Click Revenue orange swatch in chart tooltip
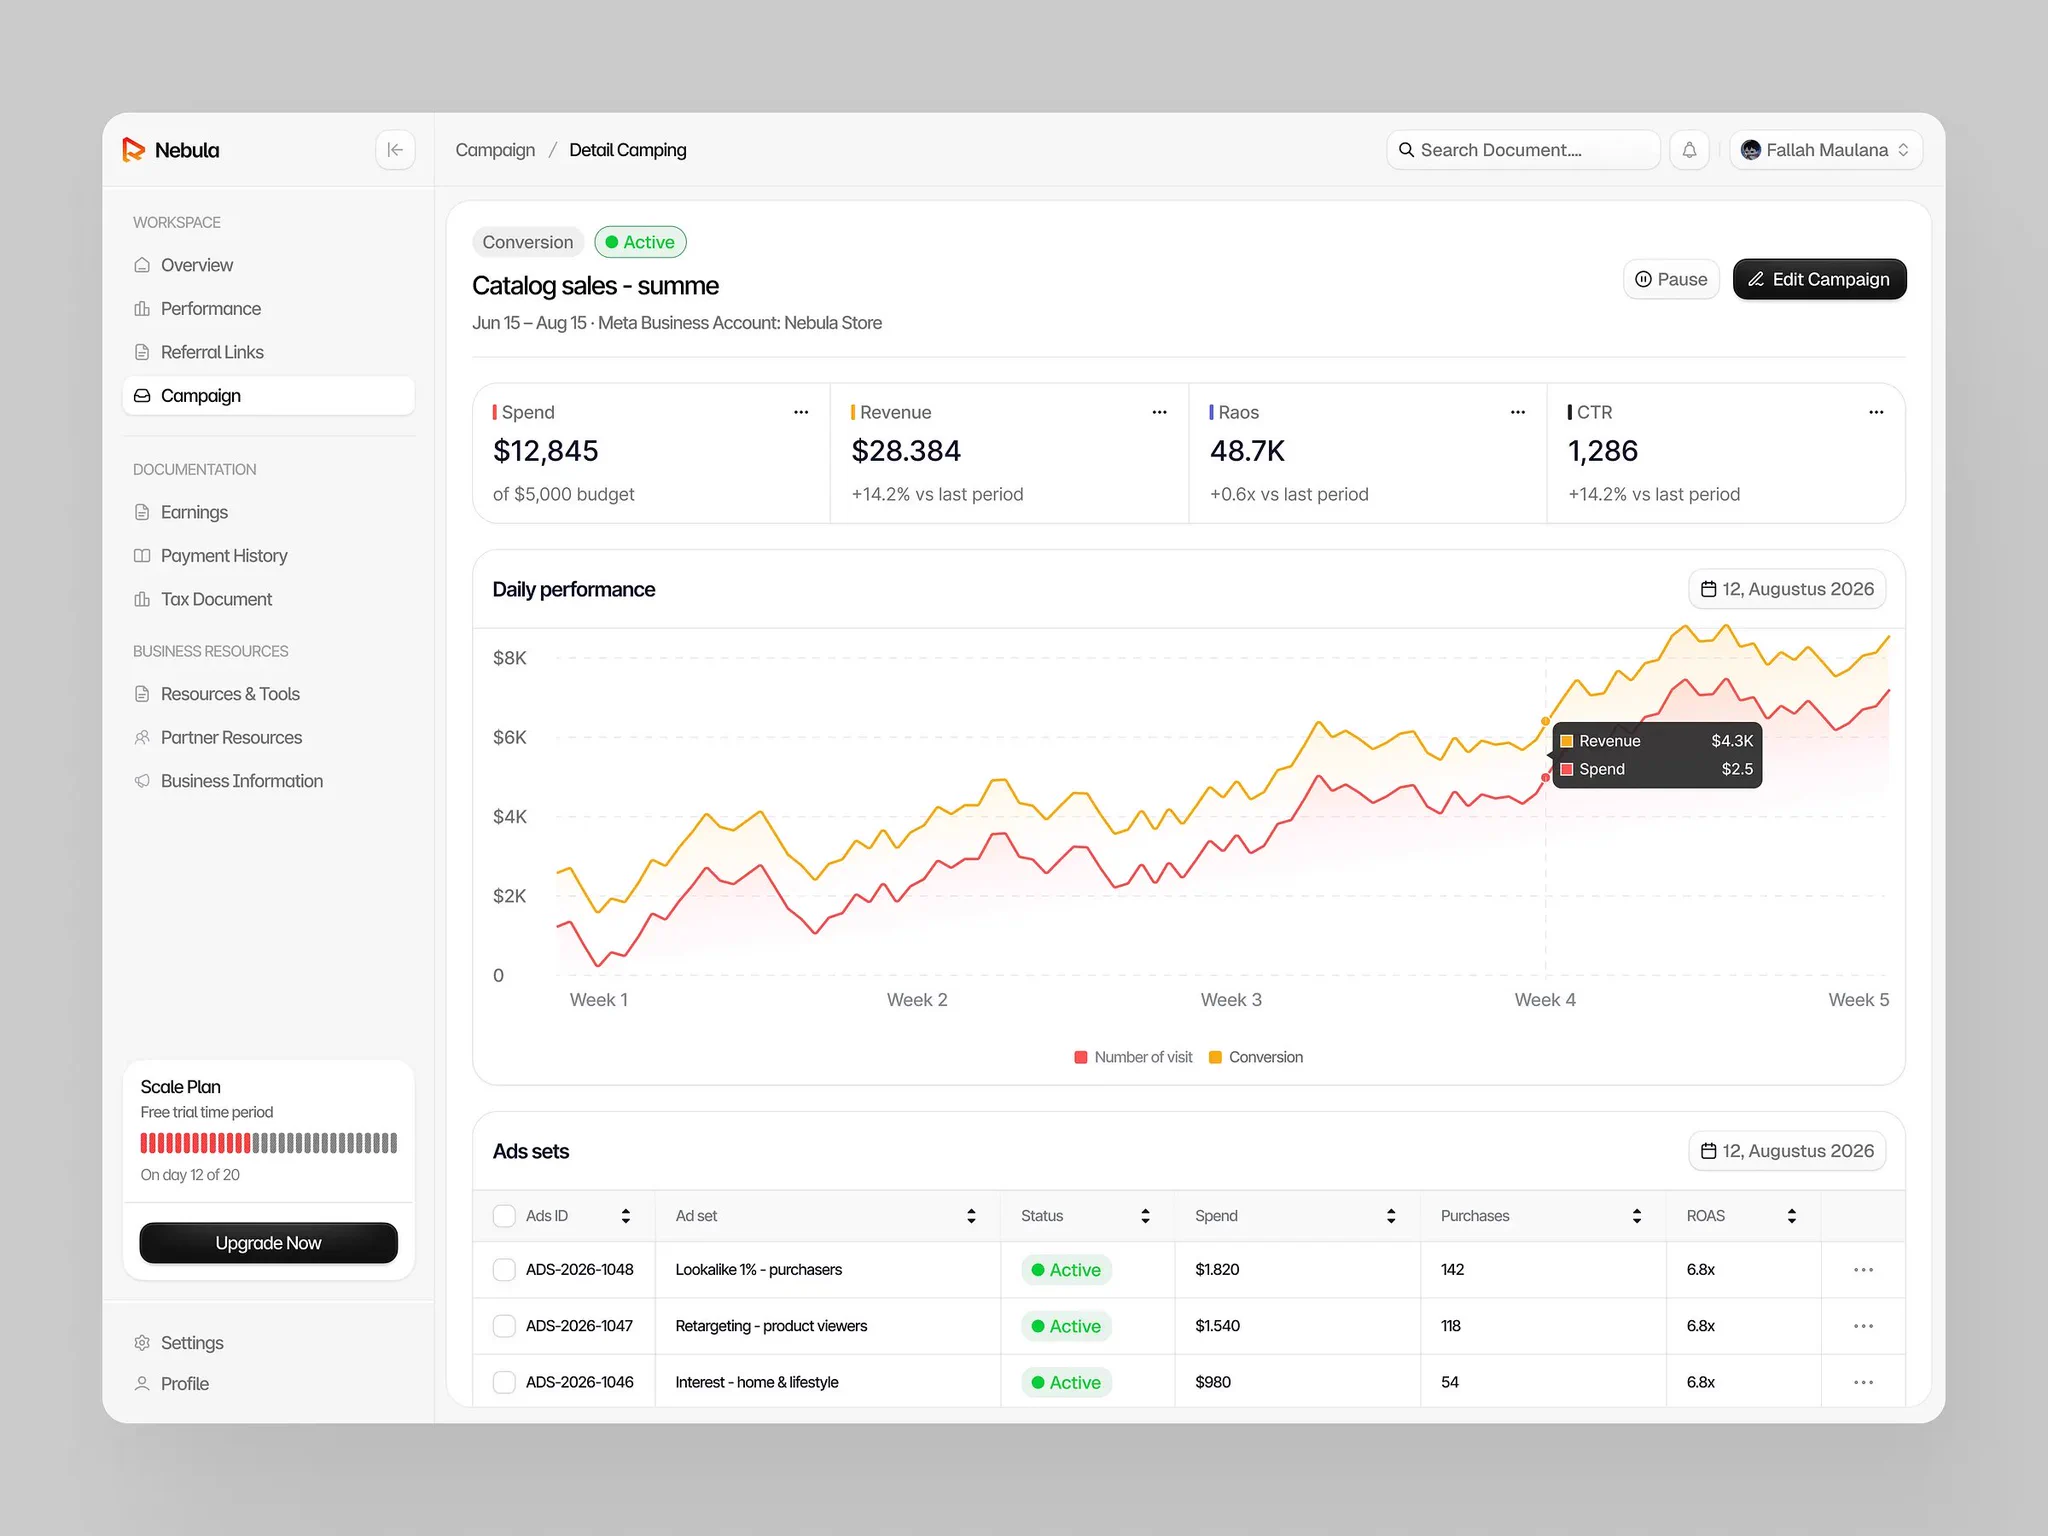Image resolution: width=2048 pixels, height=1536 pixels. point(1568,741)
